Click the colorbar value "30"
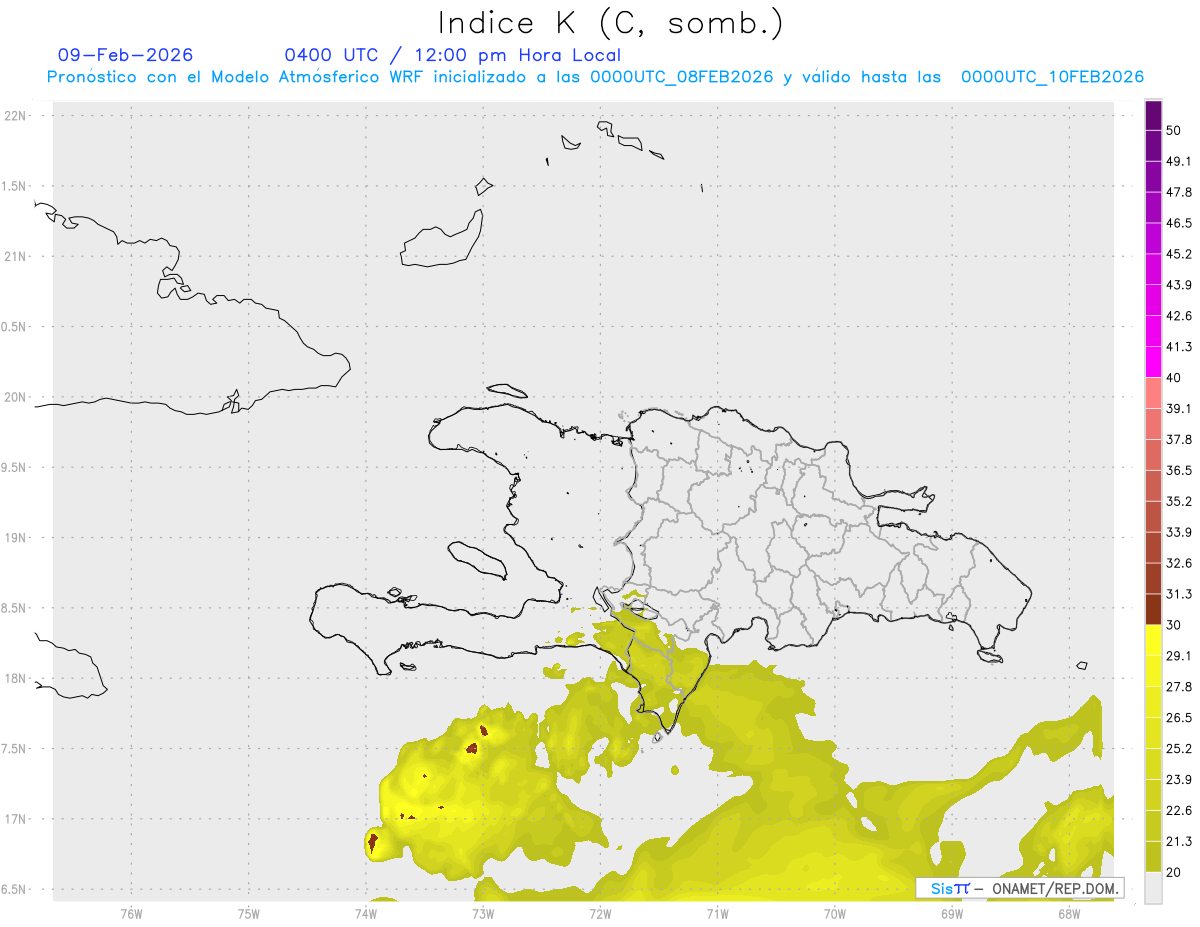1200x927 pixels. point(1174,625)
